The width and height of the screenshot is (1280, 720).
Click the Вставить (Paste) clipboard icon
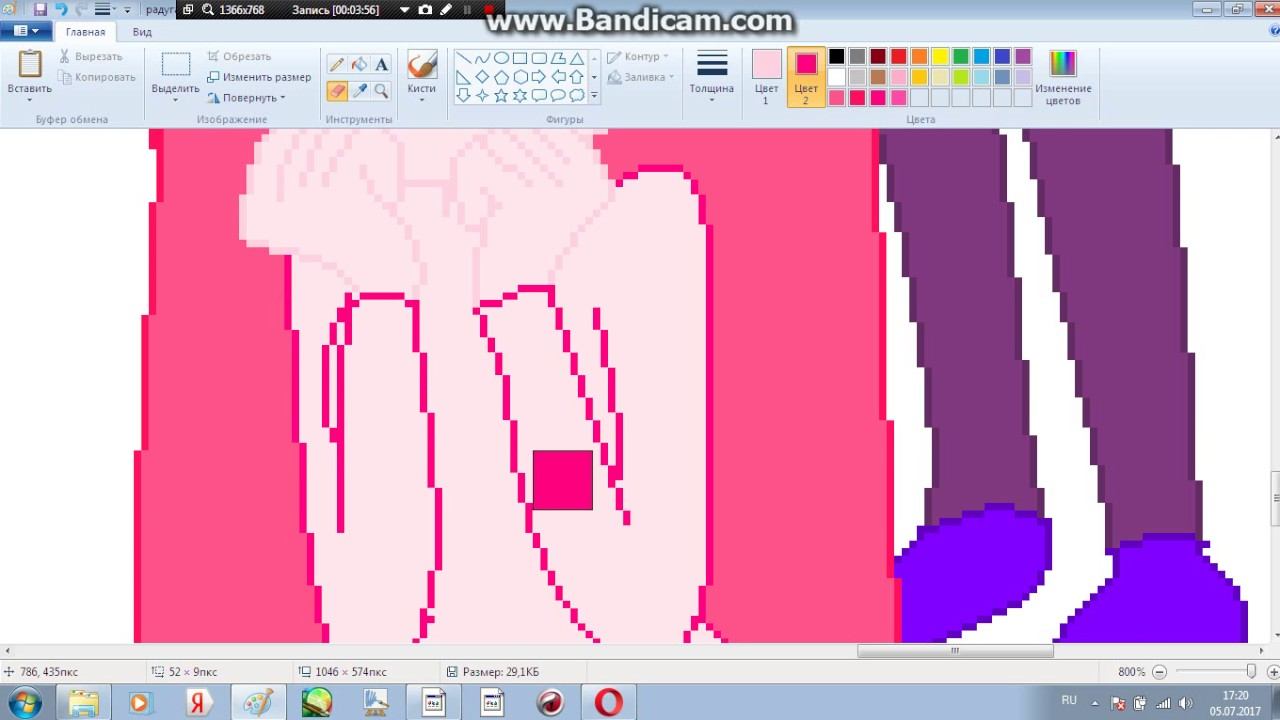30,64
